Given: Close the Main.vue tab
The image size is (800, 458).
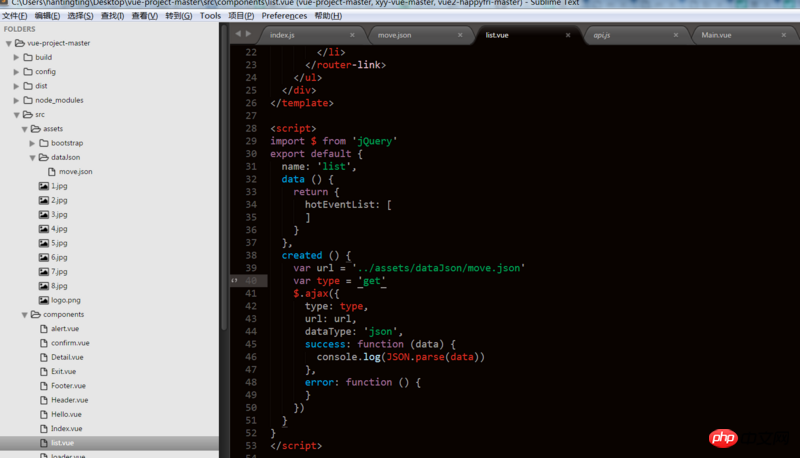Looking at the screenshot, I should click(784, 35).
